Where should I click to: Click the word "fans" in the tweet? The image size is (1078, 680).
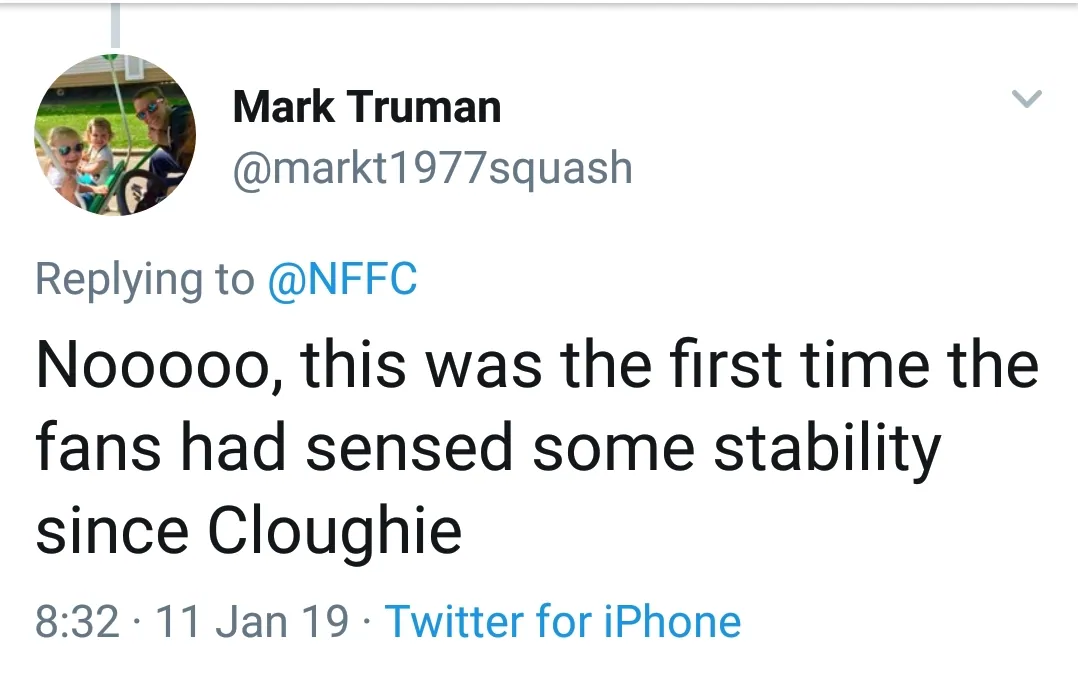(x=98, y=447)
